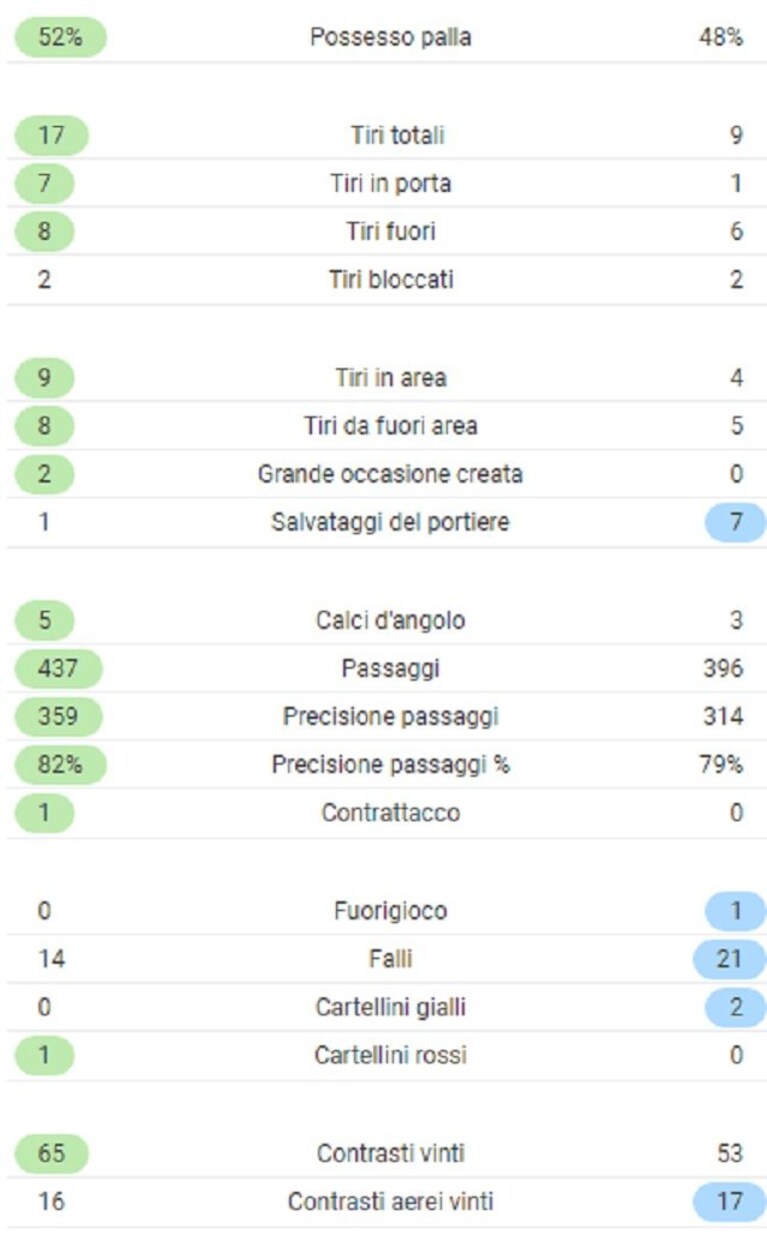This screenshot has width=767, height=1235.
Task: Select the Precisione passaggi % label
Action: (390, 765)
